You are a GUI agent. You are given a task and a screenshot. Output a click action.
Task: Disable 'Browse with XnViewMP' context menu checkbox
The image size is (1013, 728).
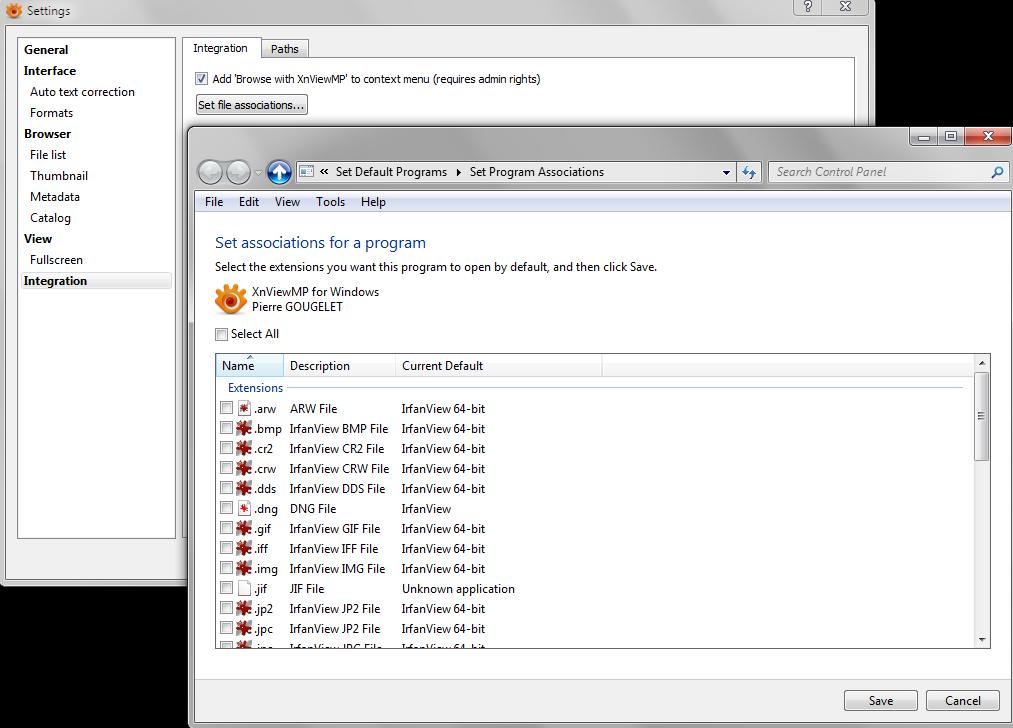coord(202,79)
